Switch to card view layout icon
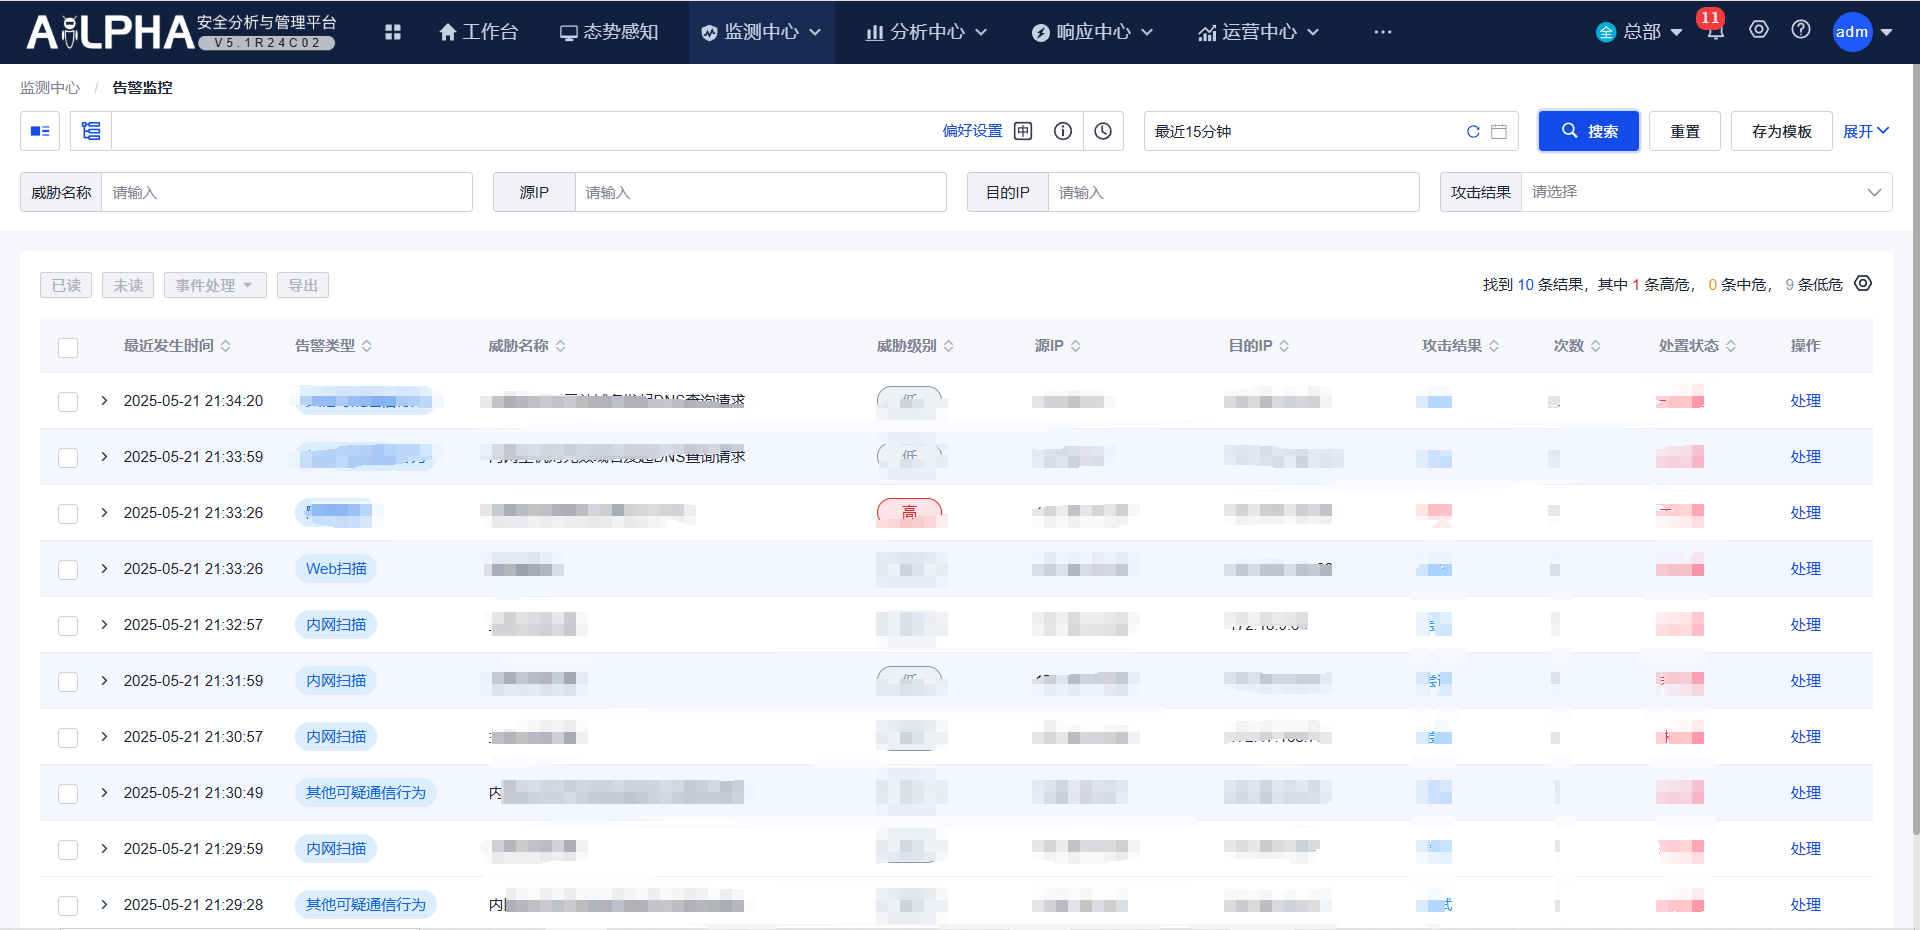This screenshot has width=1920, height=930. click(40, 131)
